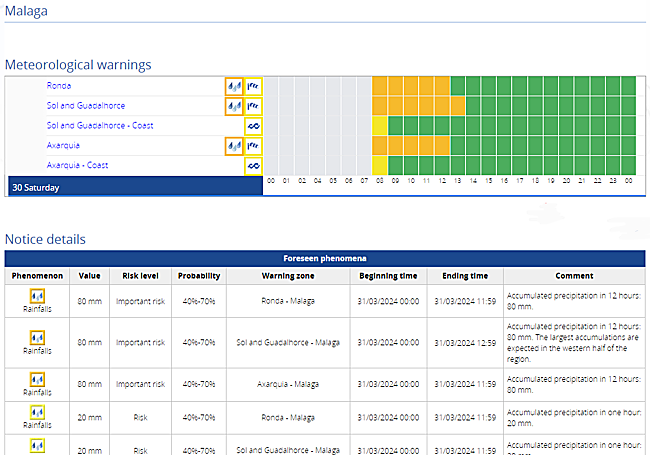Click the Risk level column header
650x455 pixels.
click(137, 276)
